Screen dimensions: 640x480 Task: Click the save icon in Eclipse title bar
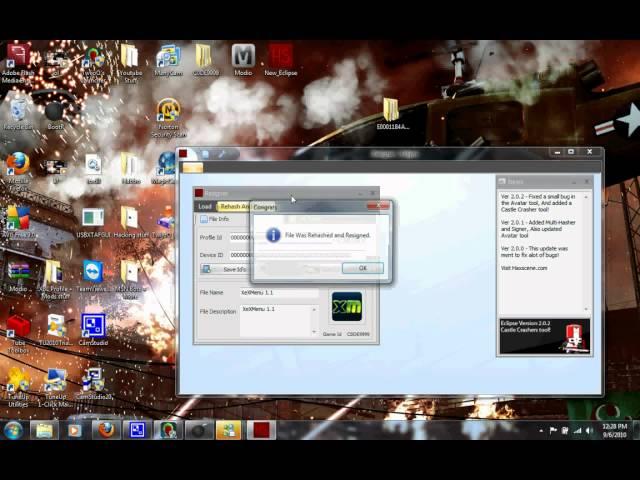(205, 154)
